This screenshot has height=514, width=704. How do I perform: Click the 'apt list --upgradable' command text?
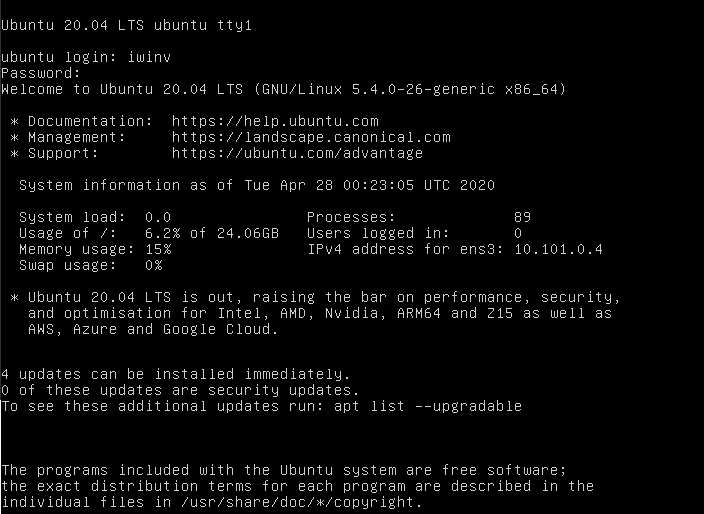(428, 406)
